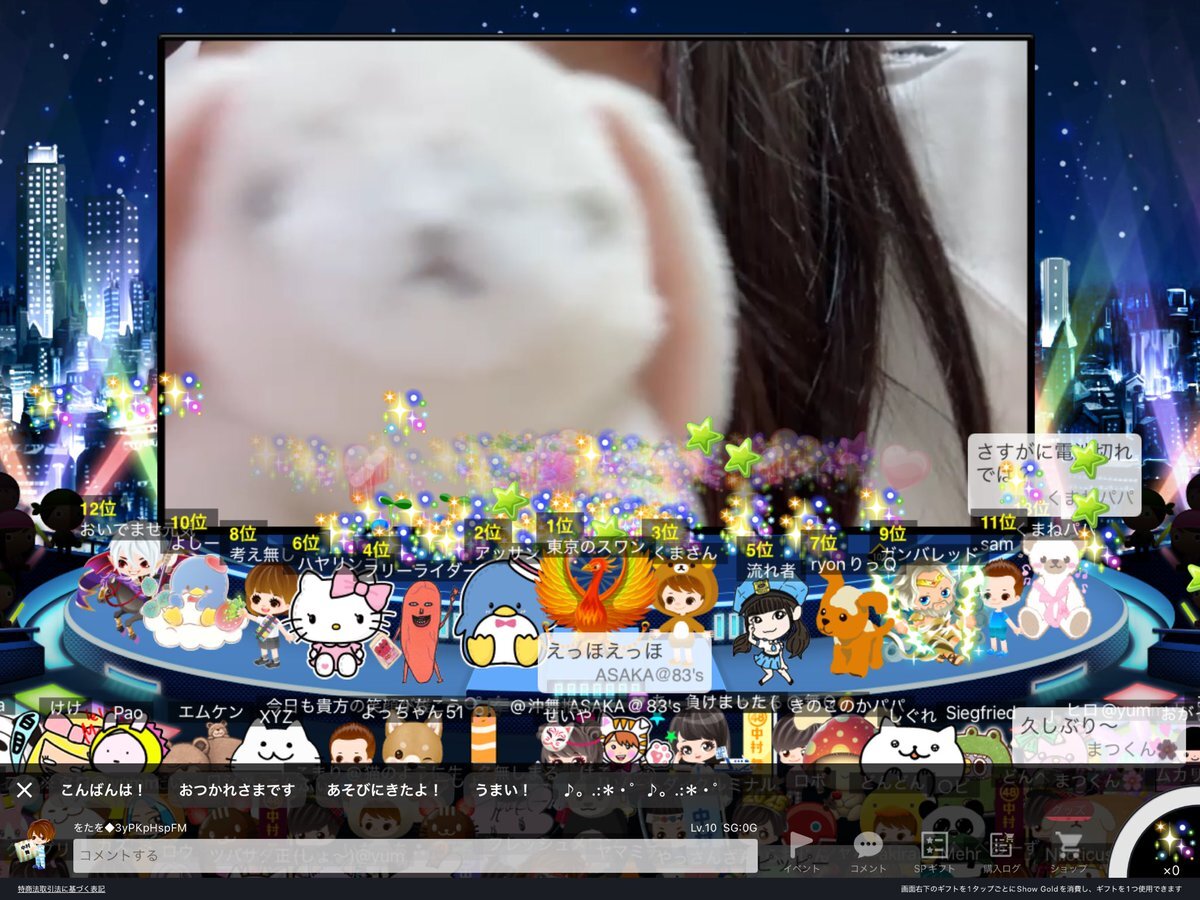Open the ショップ cart icon

coord(1068,852)
